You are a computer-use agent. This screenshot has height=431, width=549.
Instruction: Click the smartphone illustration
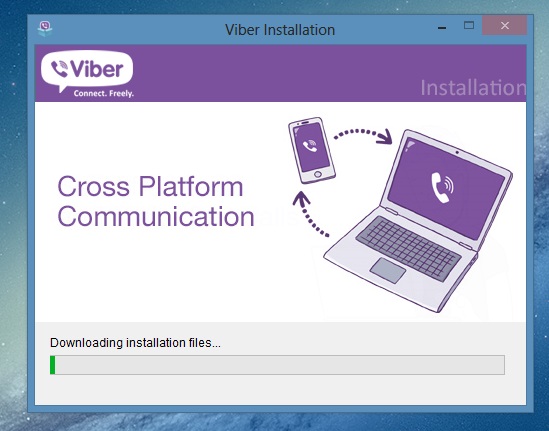point(312,150)
